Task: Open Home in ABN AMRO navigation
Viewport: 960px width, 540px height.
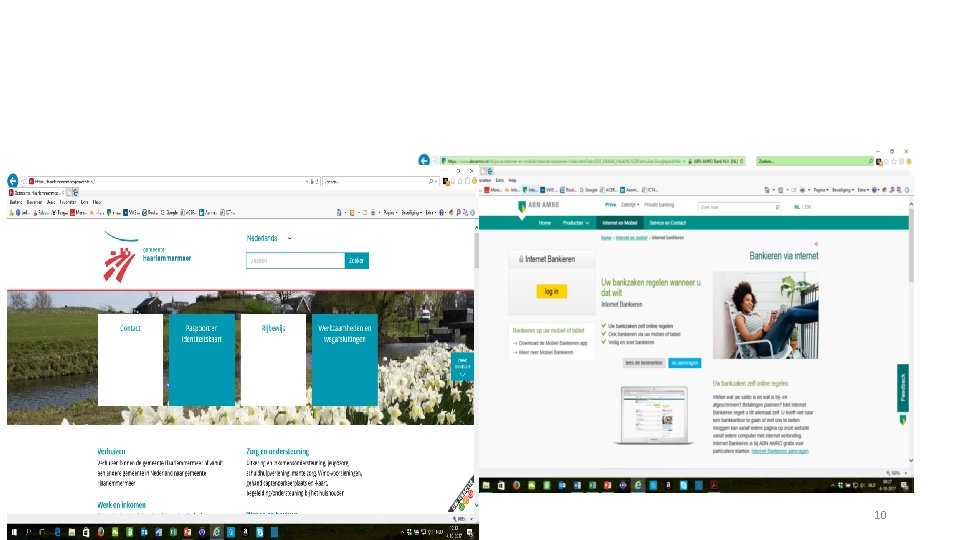Action: [545, 223]
